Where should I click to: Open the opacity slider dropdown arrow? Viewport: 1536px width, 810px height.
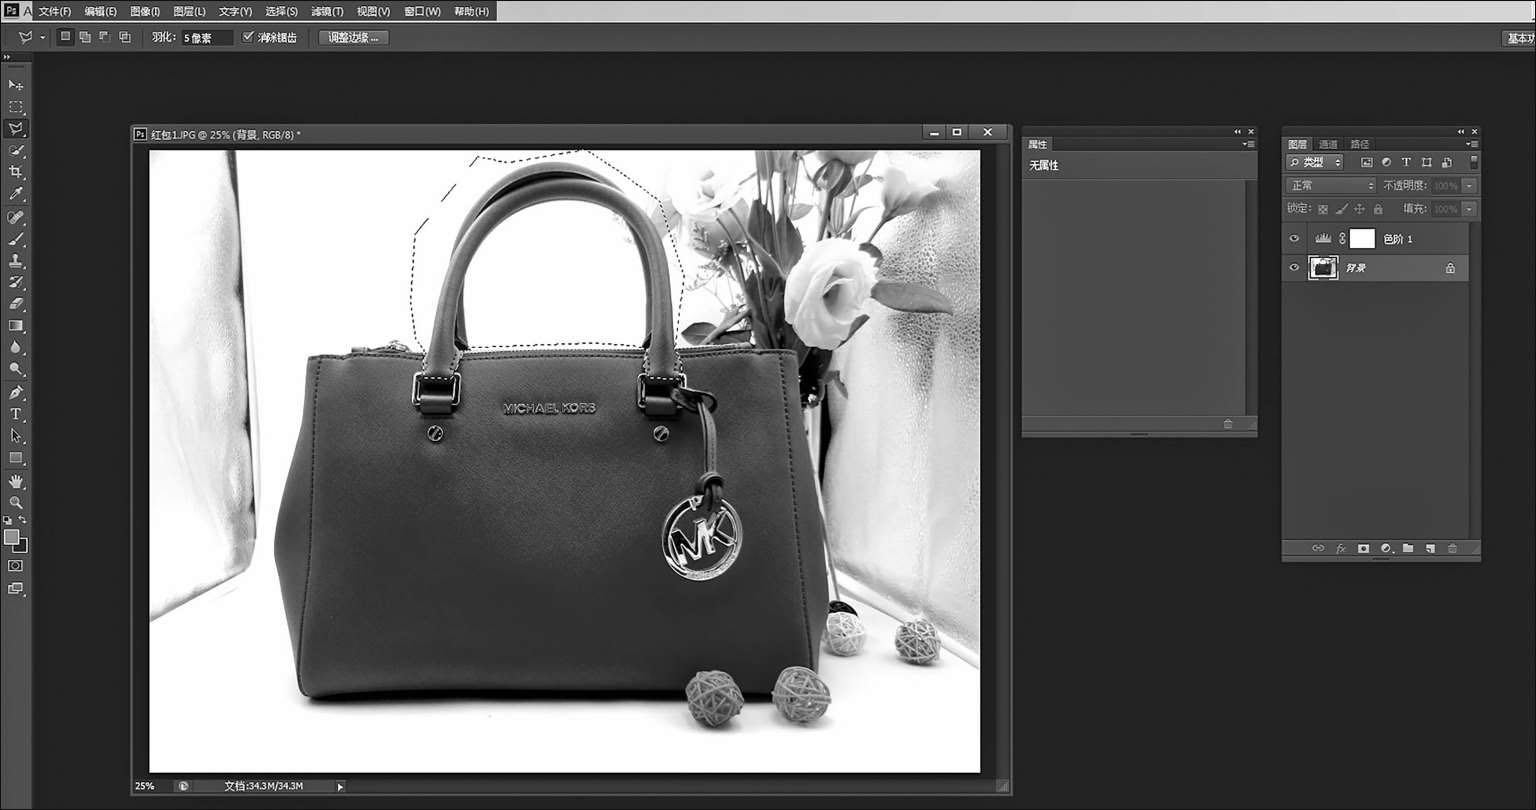point(1469,186)
